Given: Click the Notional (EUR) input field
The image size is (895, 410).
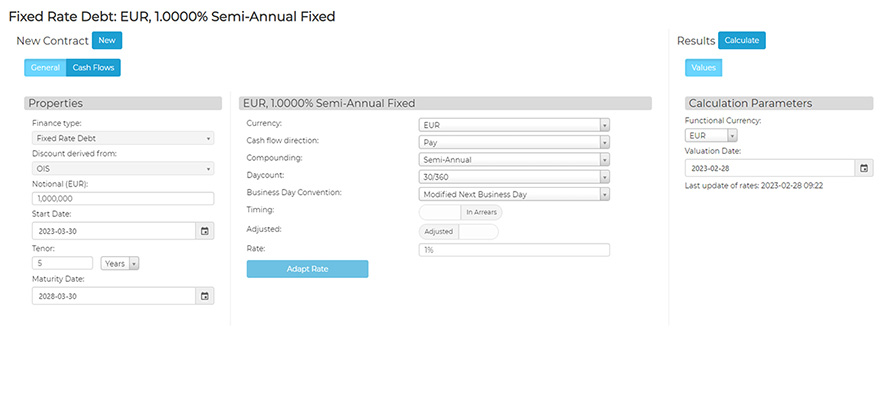Looking at the screenshot, I should click(123, 199).
